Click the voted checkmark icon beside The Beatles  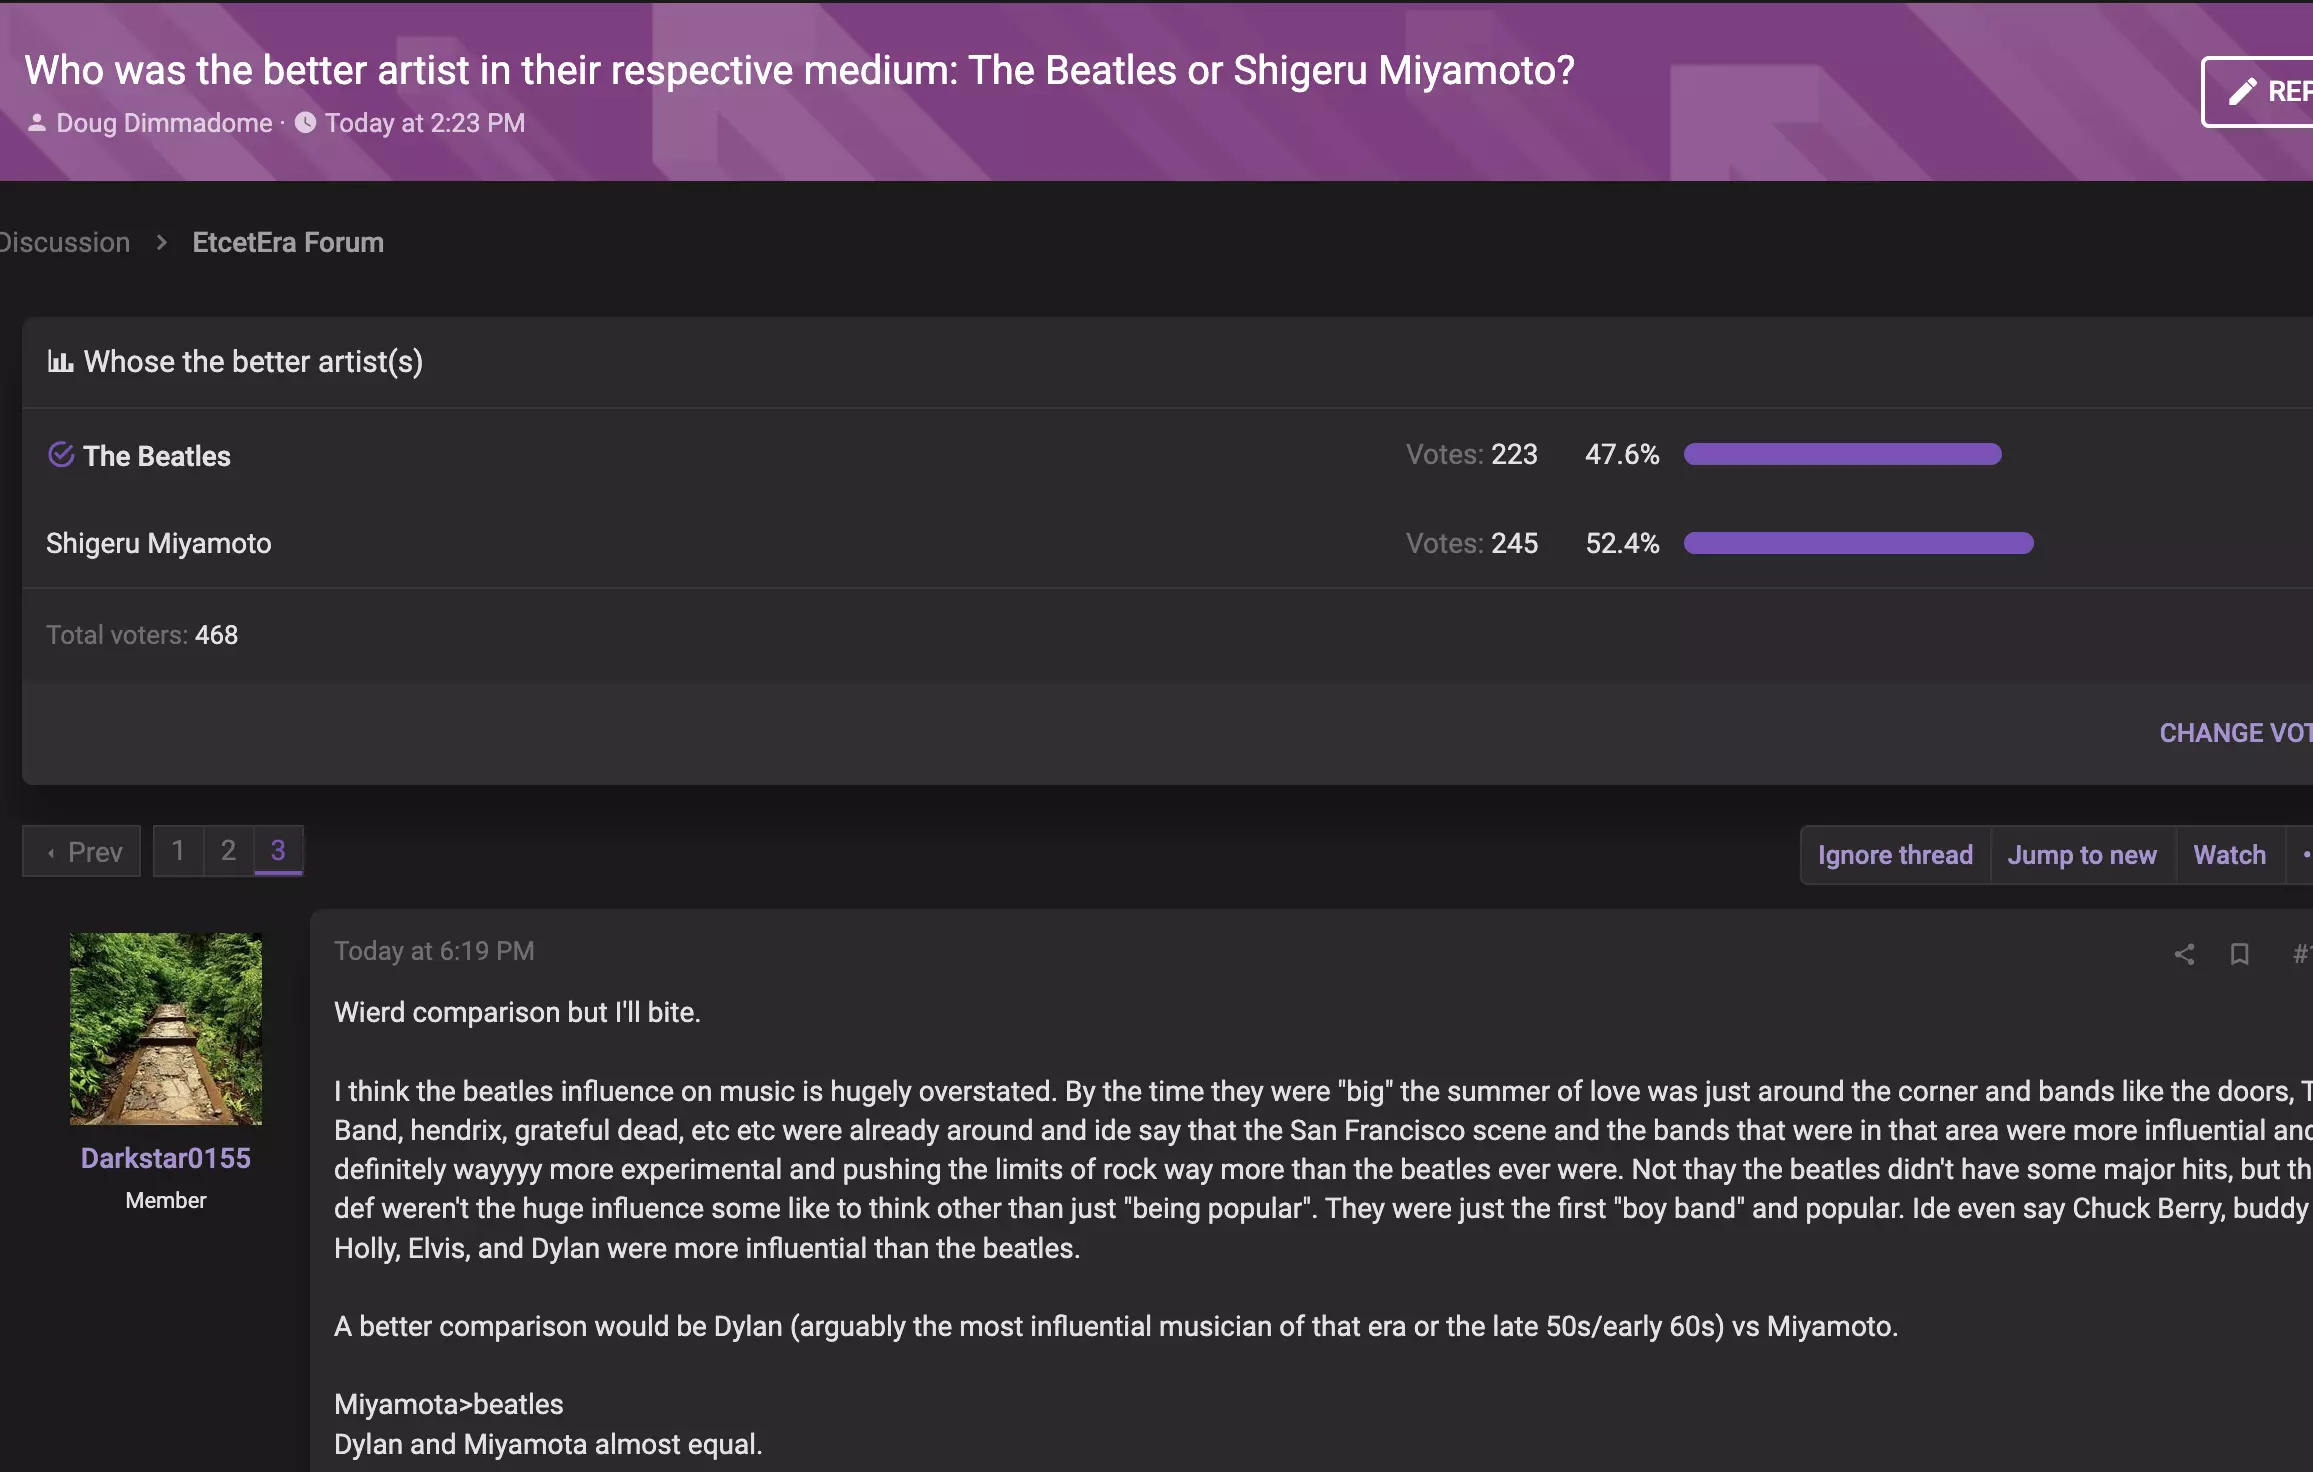pyautogui.click(x=61, y=455)
